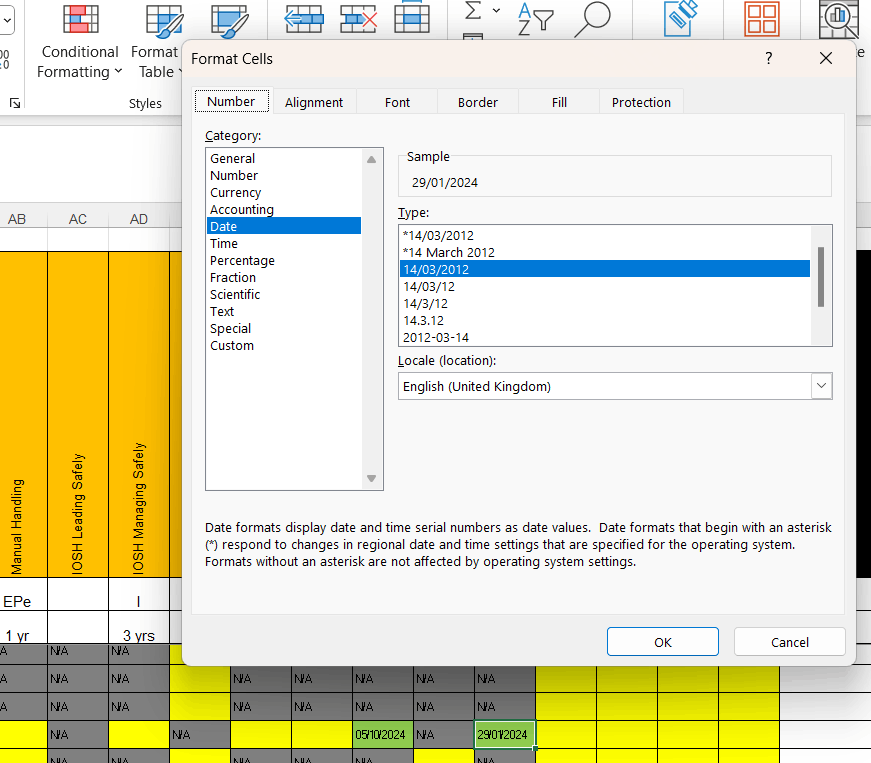Choose the 14.3.12 date type
Viewport: 871px width, 763px height.
click(x=605, y=320)
